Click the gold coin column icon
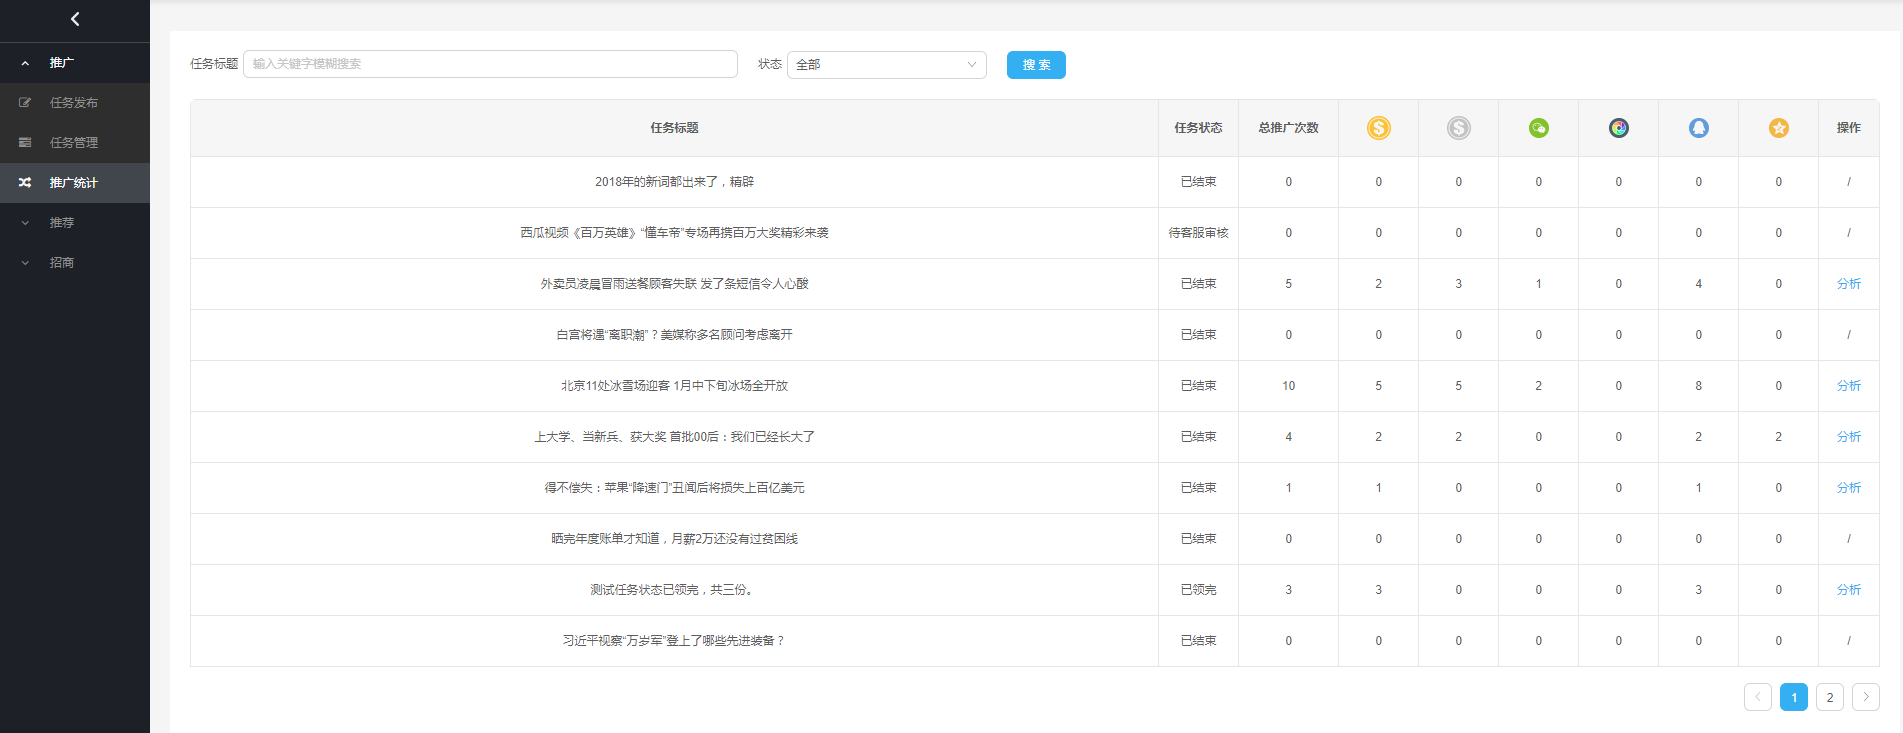The height and width of the screenshot is (733, 1903). pyautogui.click(x=1378, y=128)
